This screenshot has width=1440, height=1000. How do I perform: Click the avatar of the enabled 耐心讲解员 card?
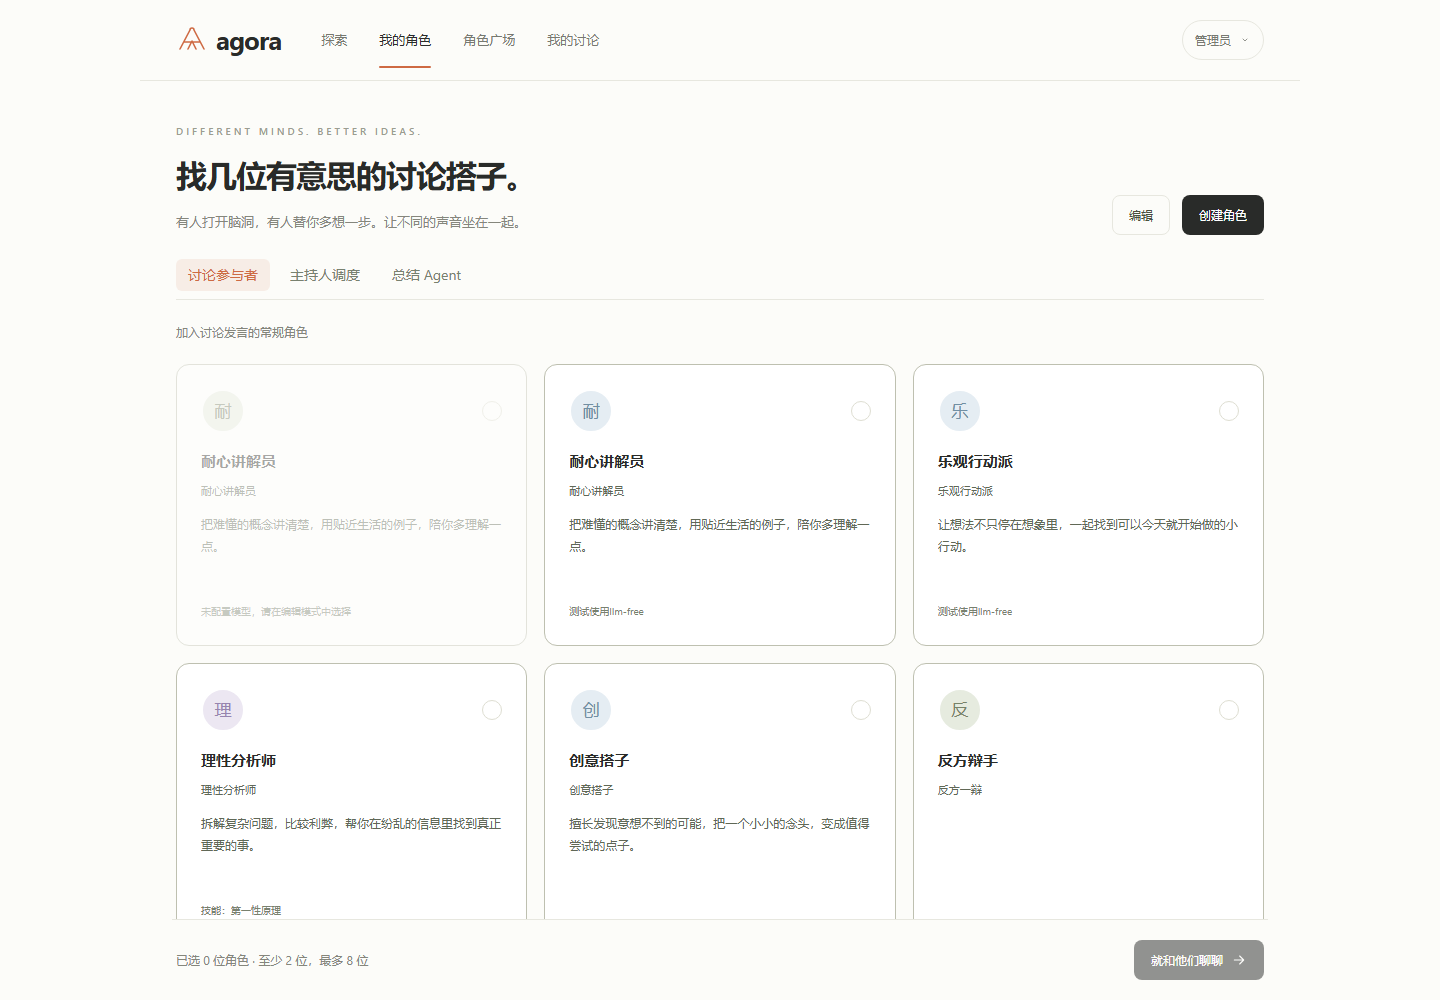[x=591, y=411]
